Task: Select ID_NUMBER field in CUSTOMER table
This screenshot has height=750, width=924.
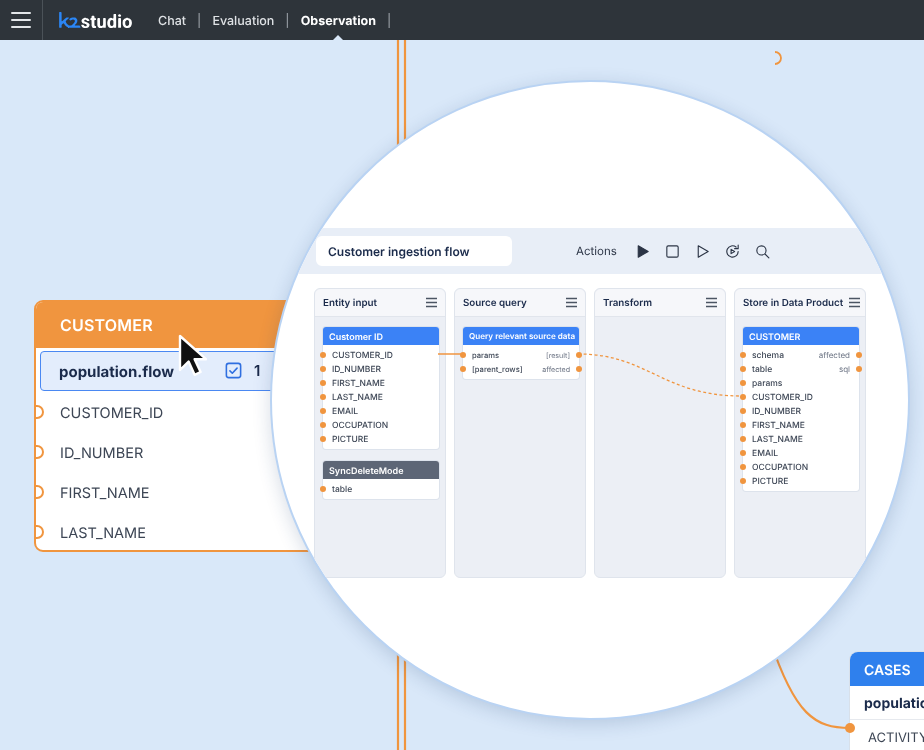Action: click(101, 452)
